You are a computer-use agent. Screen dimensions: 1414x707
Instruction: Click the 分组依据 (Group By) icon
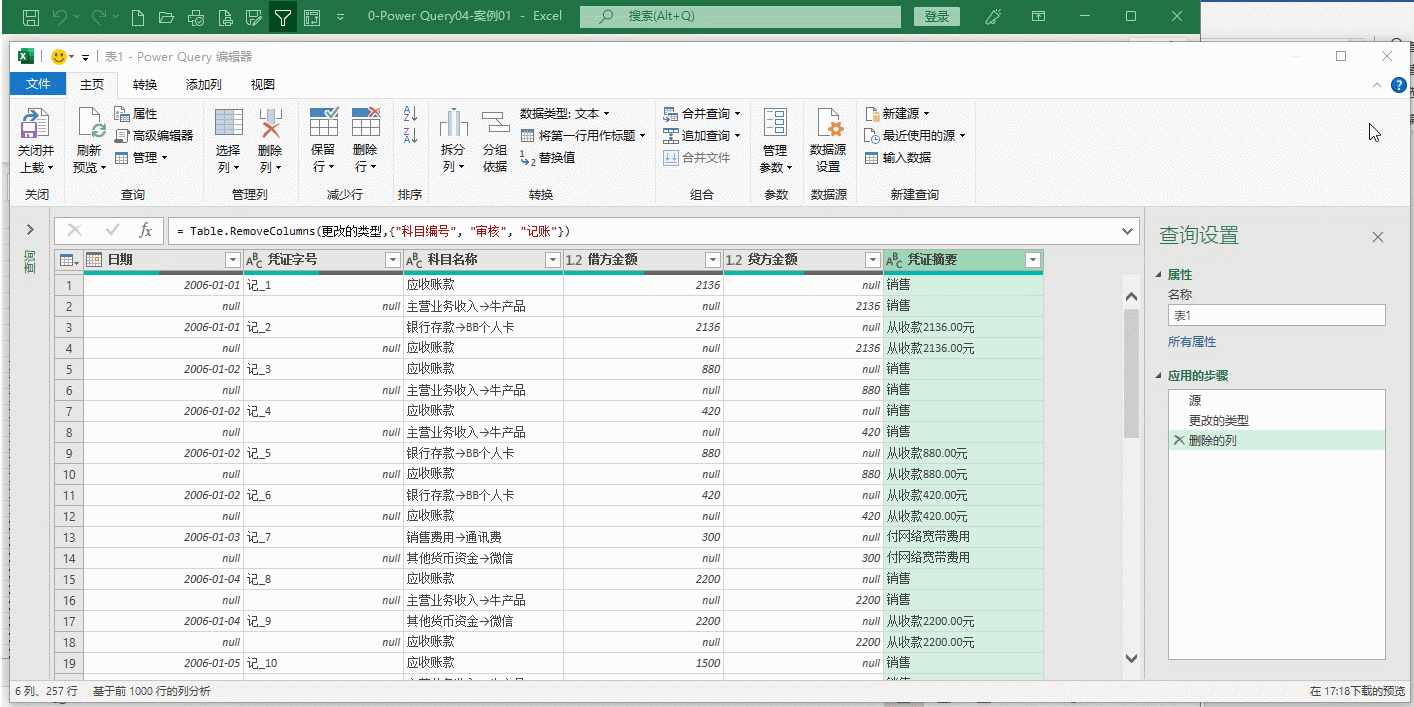click(495, 123)
